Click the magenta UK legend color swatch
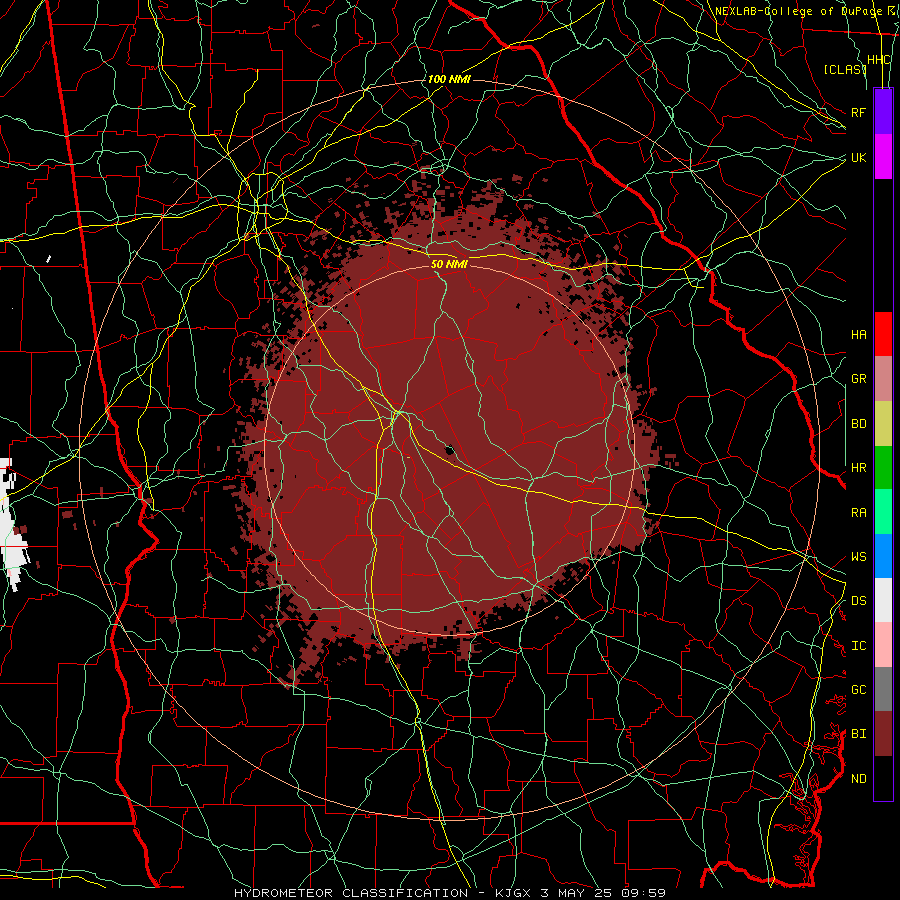 (x=883, y=157)
